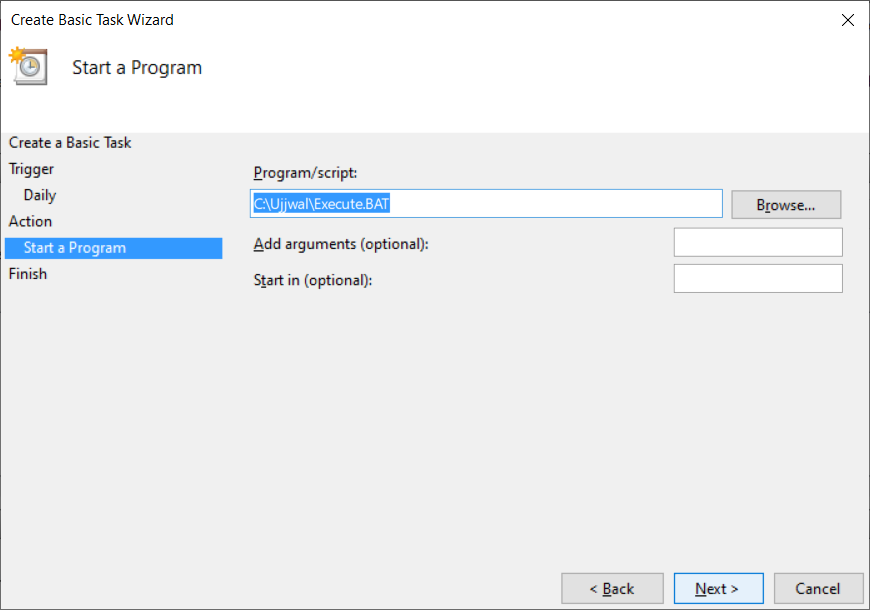The width and height of the screenshot is (871, 615).
Task: Click into the Program/script path field
Action: [485, 204]
